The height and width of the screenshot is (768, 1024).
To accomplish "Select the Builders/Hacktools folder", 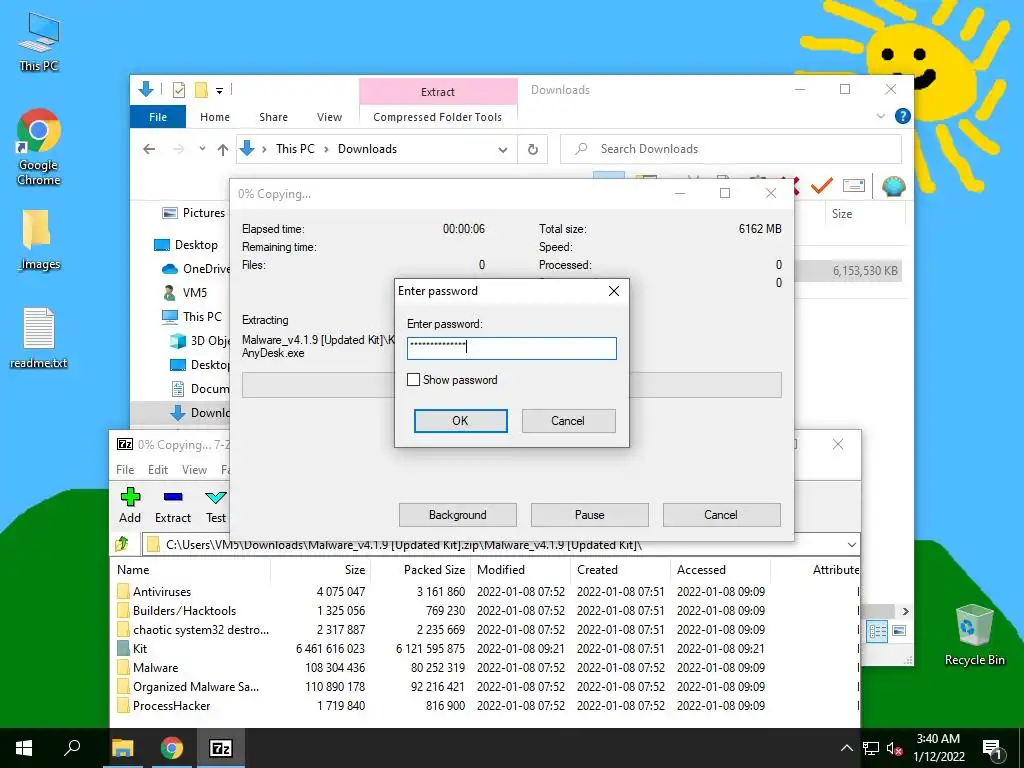I will (184, 611).
